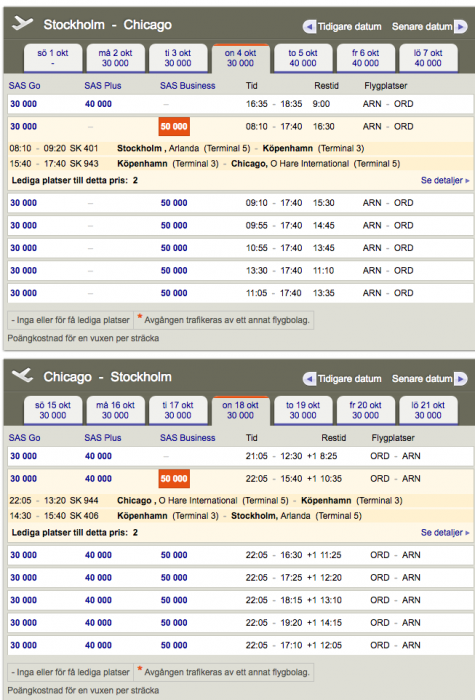Choose SAS Plus 40 000 on flight arriving 18:15 +1

[98, 600]
